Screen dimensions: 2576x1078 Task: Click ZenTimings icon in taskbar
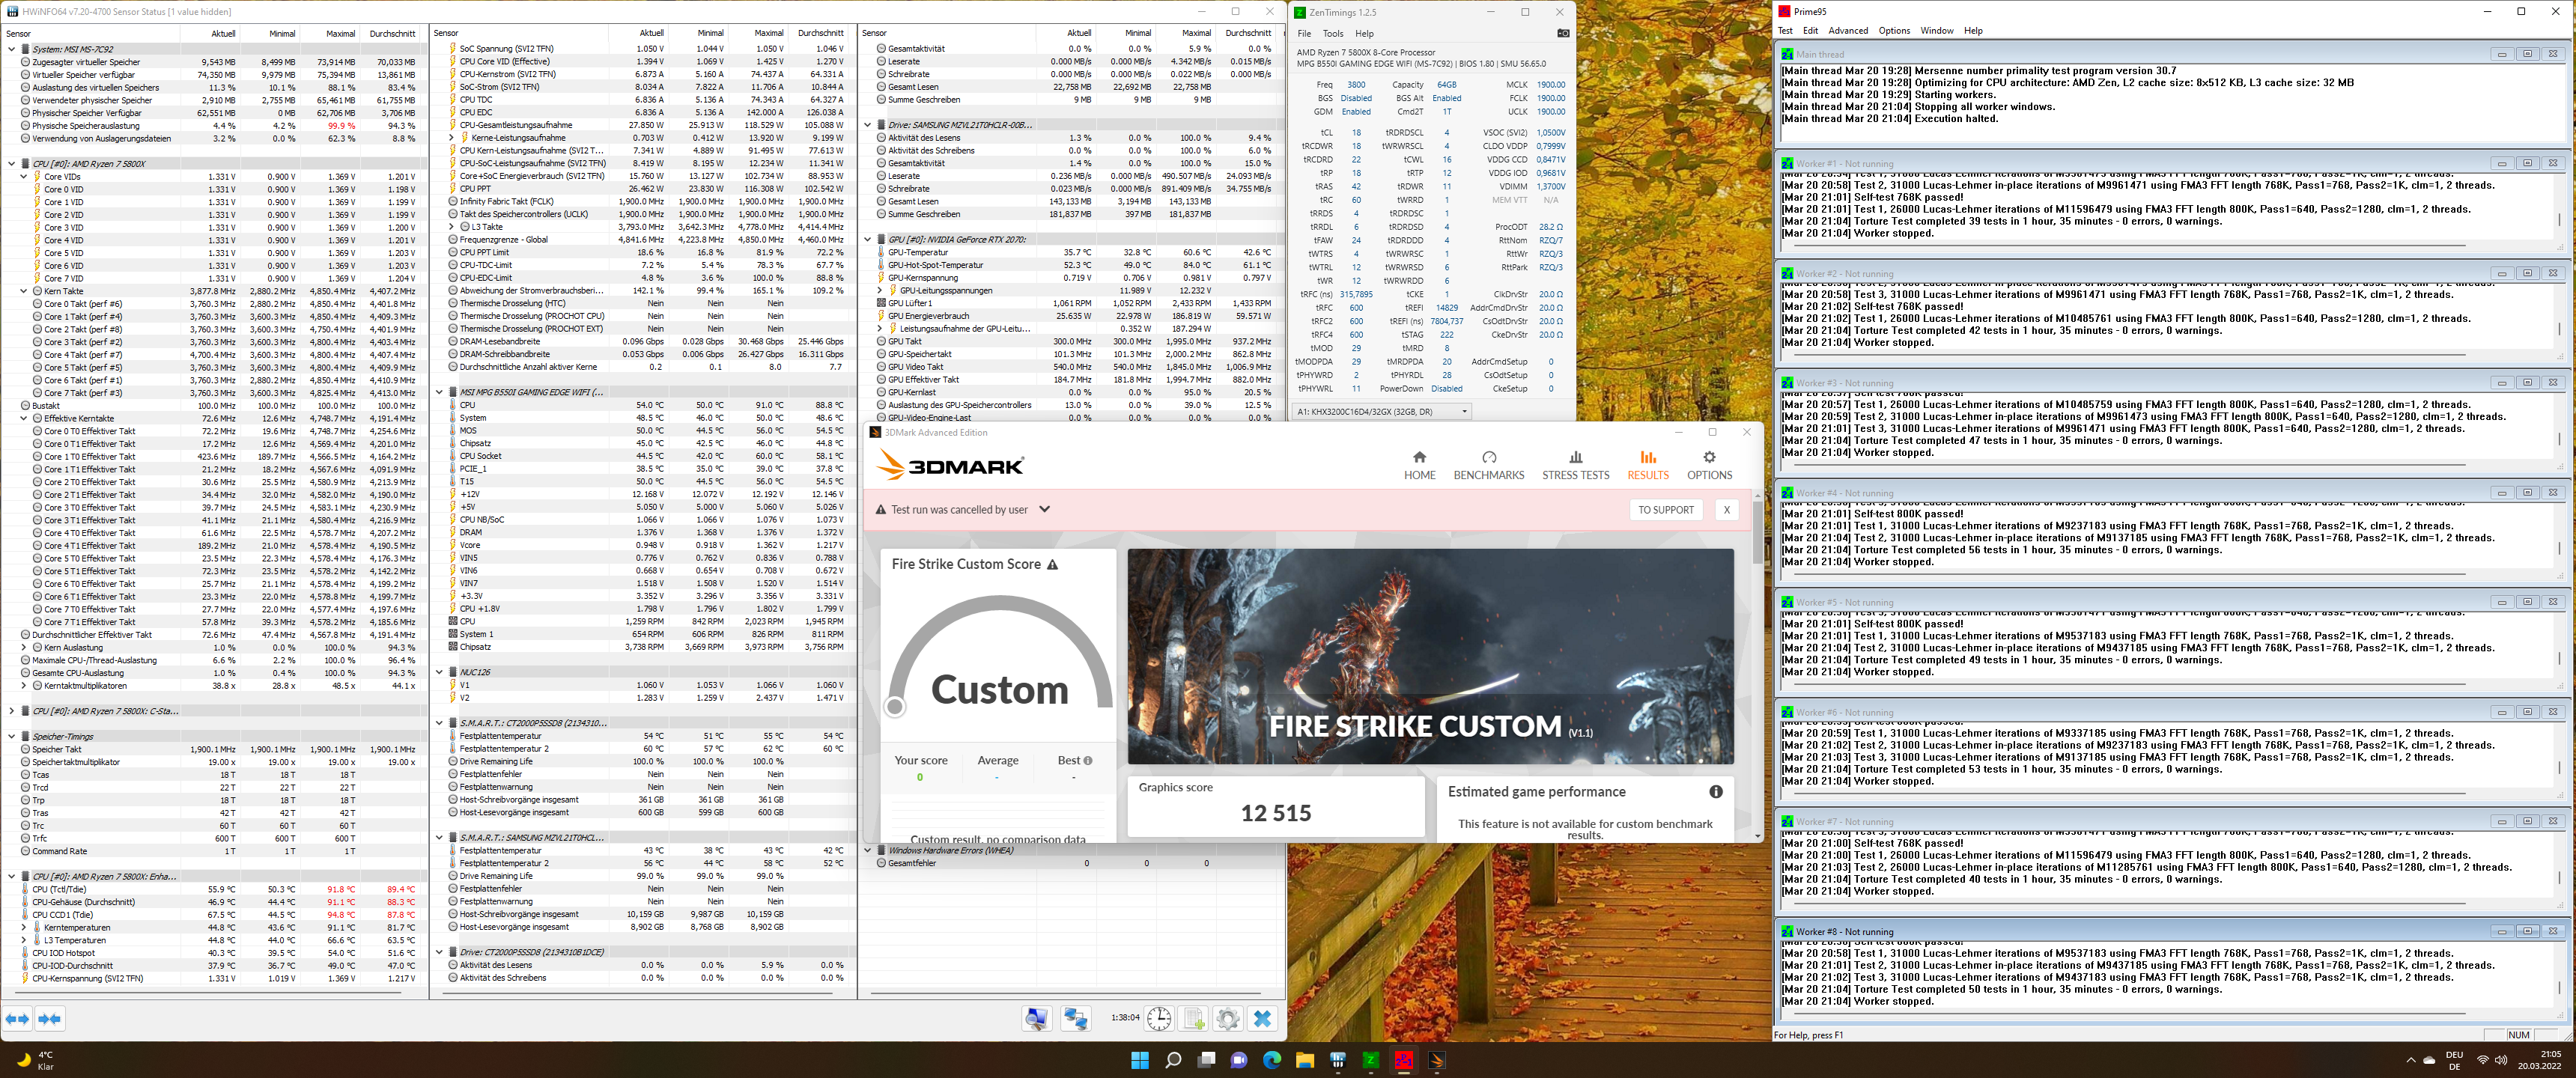[x=1371, y=1060]
